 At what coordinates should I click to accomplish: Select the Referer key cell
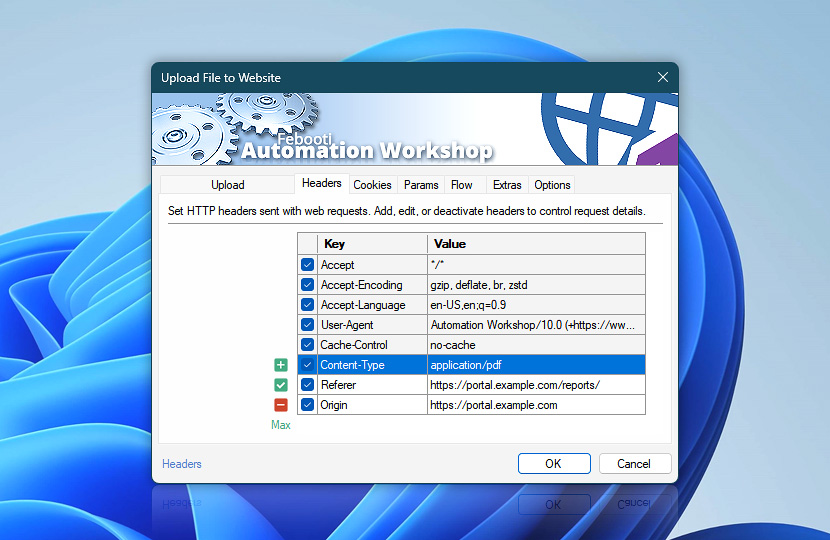click(372, 385)
